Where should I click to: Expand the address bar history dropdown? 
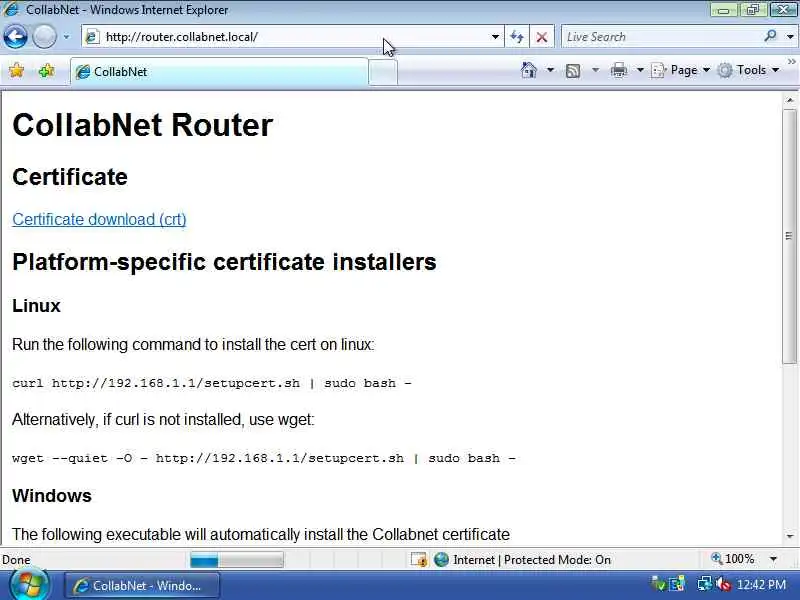pyautogui.click(x=495, y=37)
